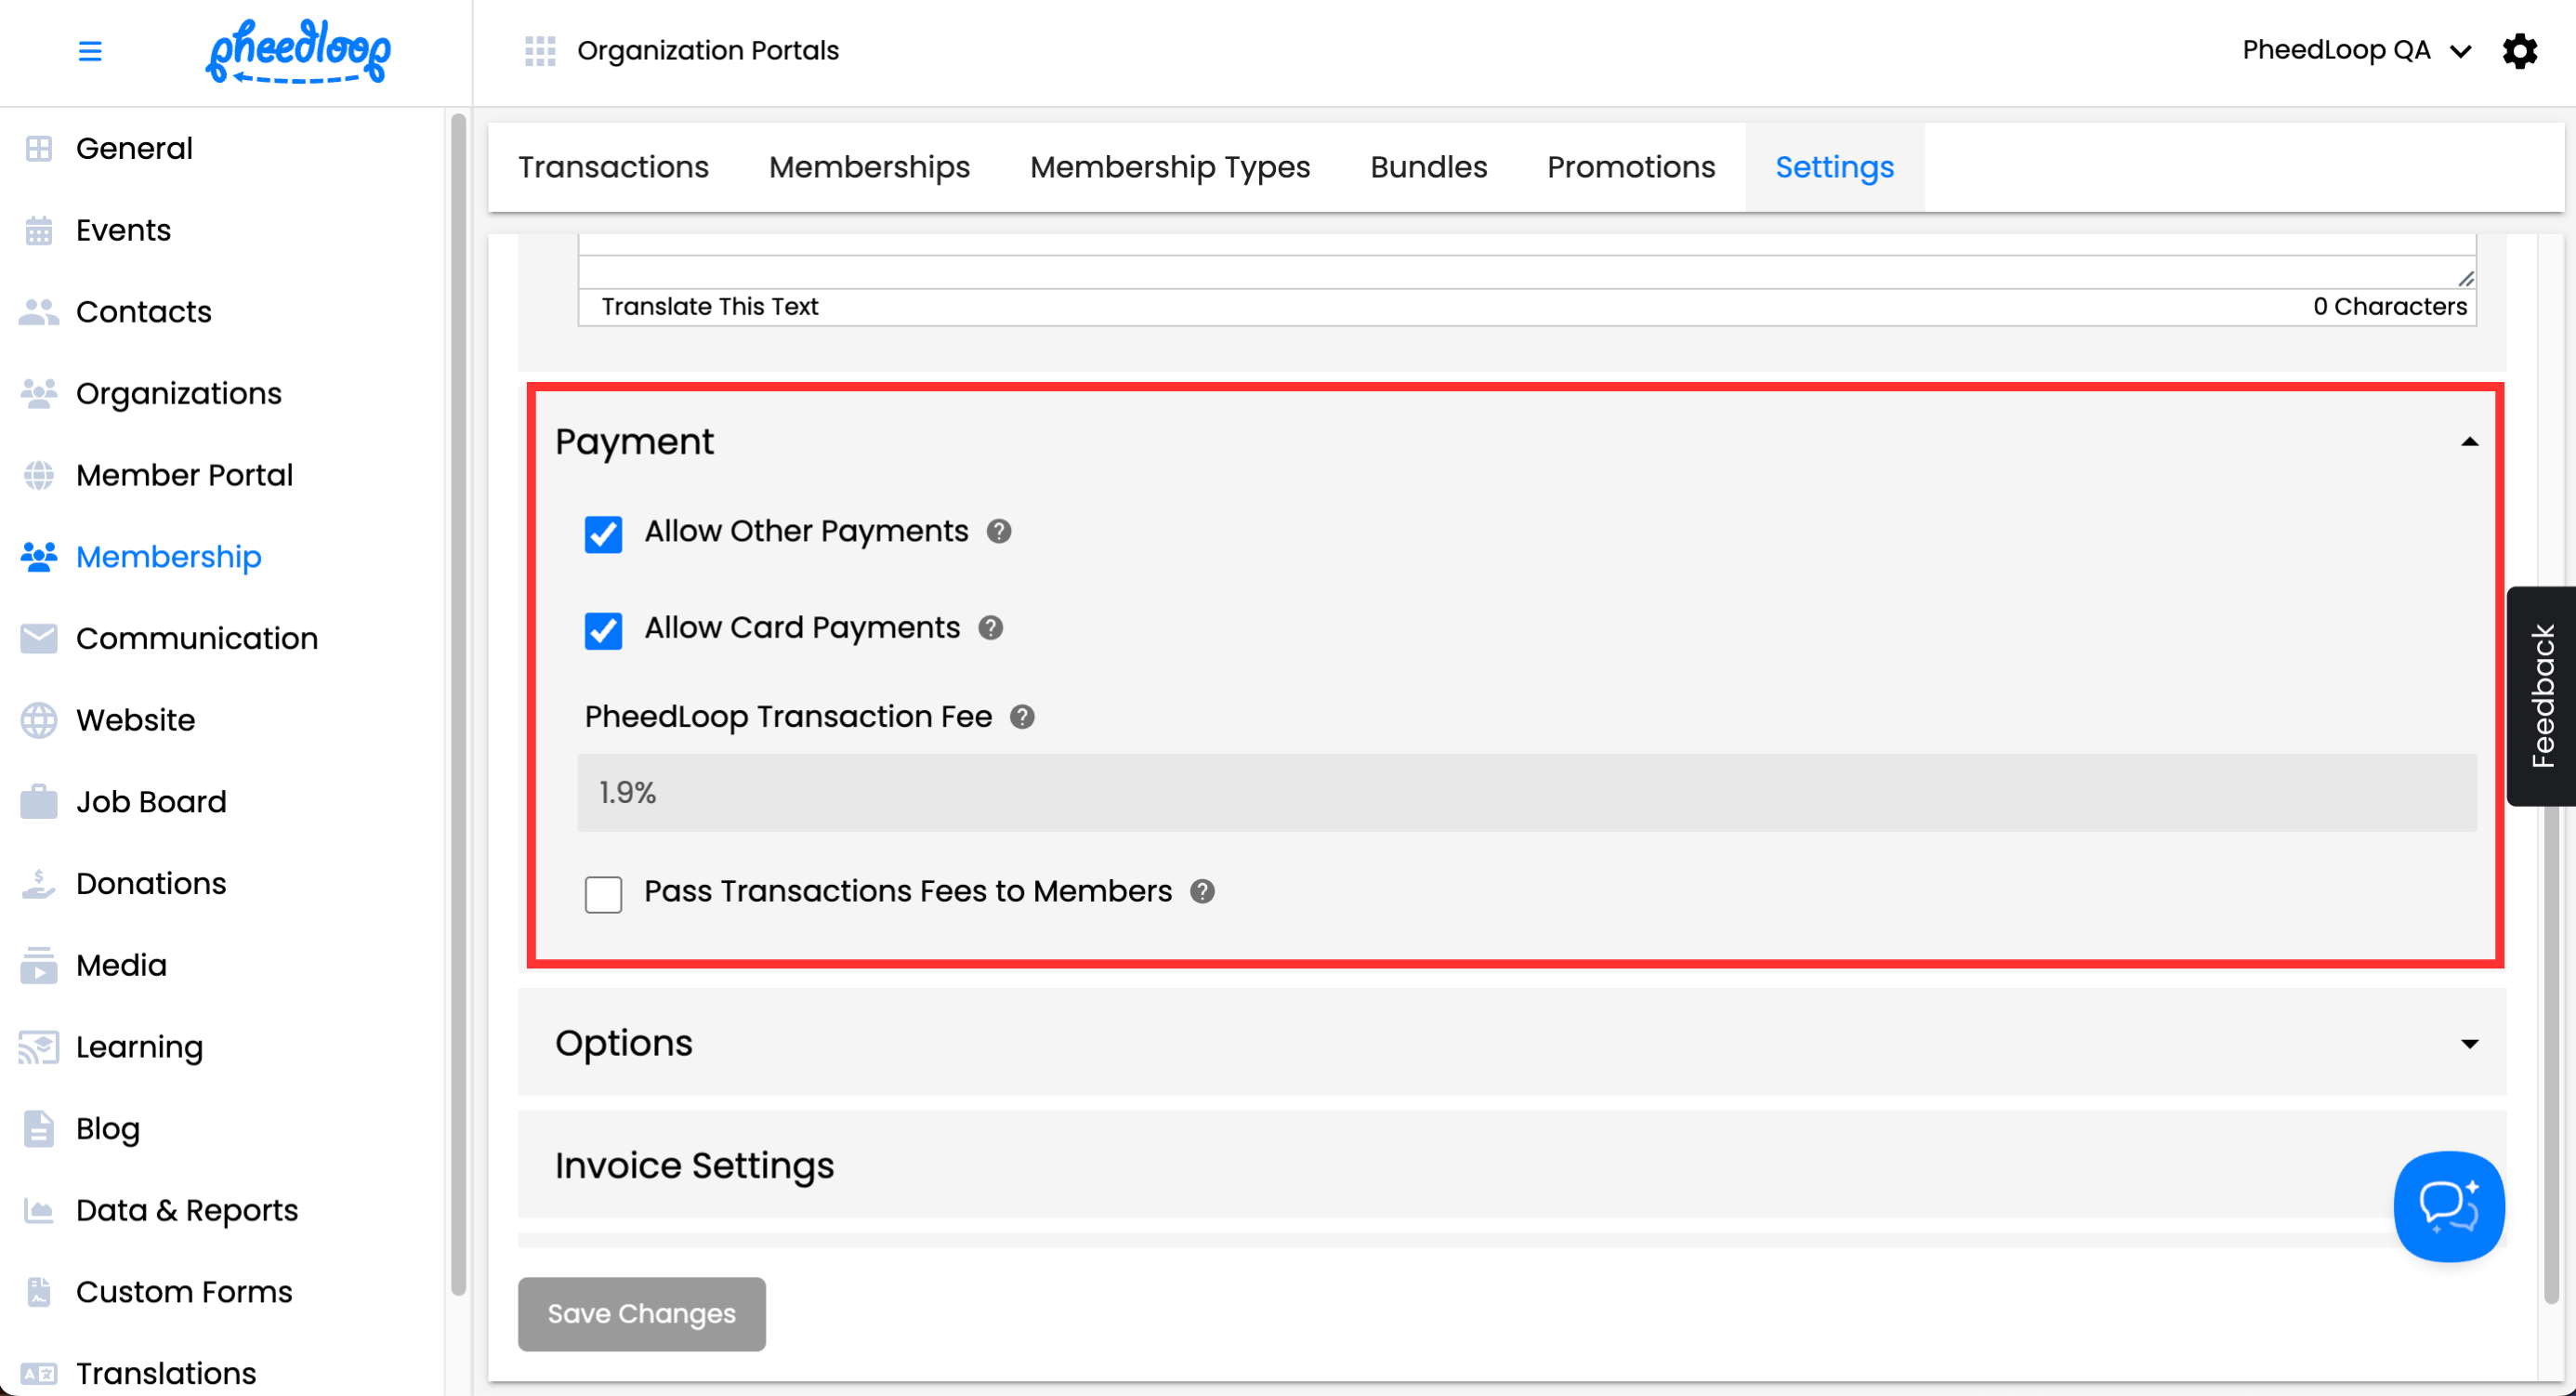Screen dimensions: 2576x1396
Task: Click the Donations sidebar icon
Action: click(x=38, y=884)
